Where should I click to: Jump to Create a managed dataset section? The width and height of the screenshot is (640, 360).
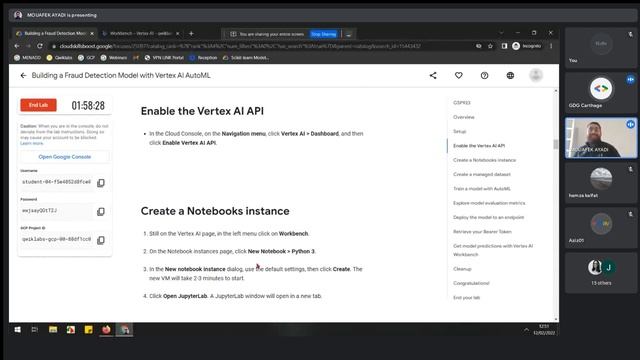pyautogui.click(x=482, y=174)
